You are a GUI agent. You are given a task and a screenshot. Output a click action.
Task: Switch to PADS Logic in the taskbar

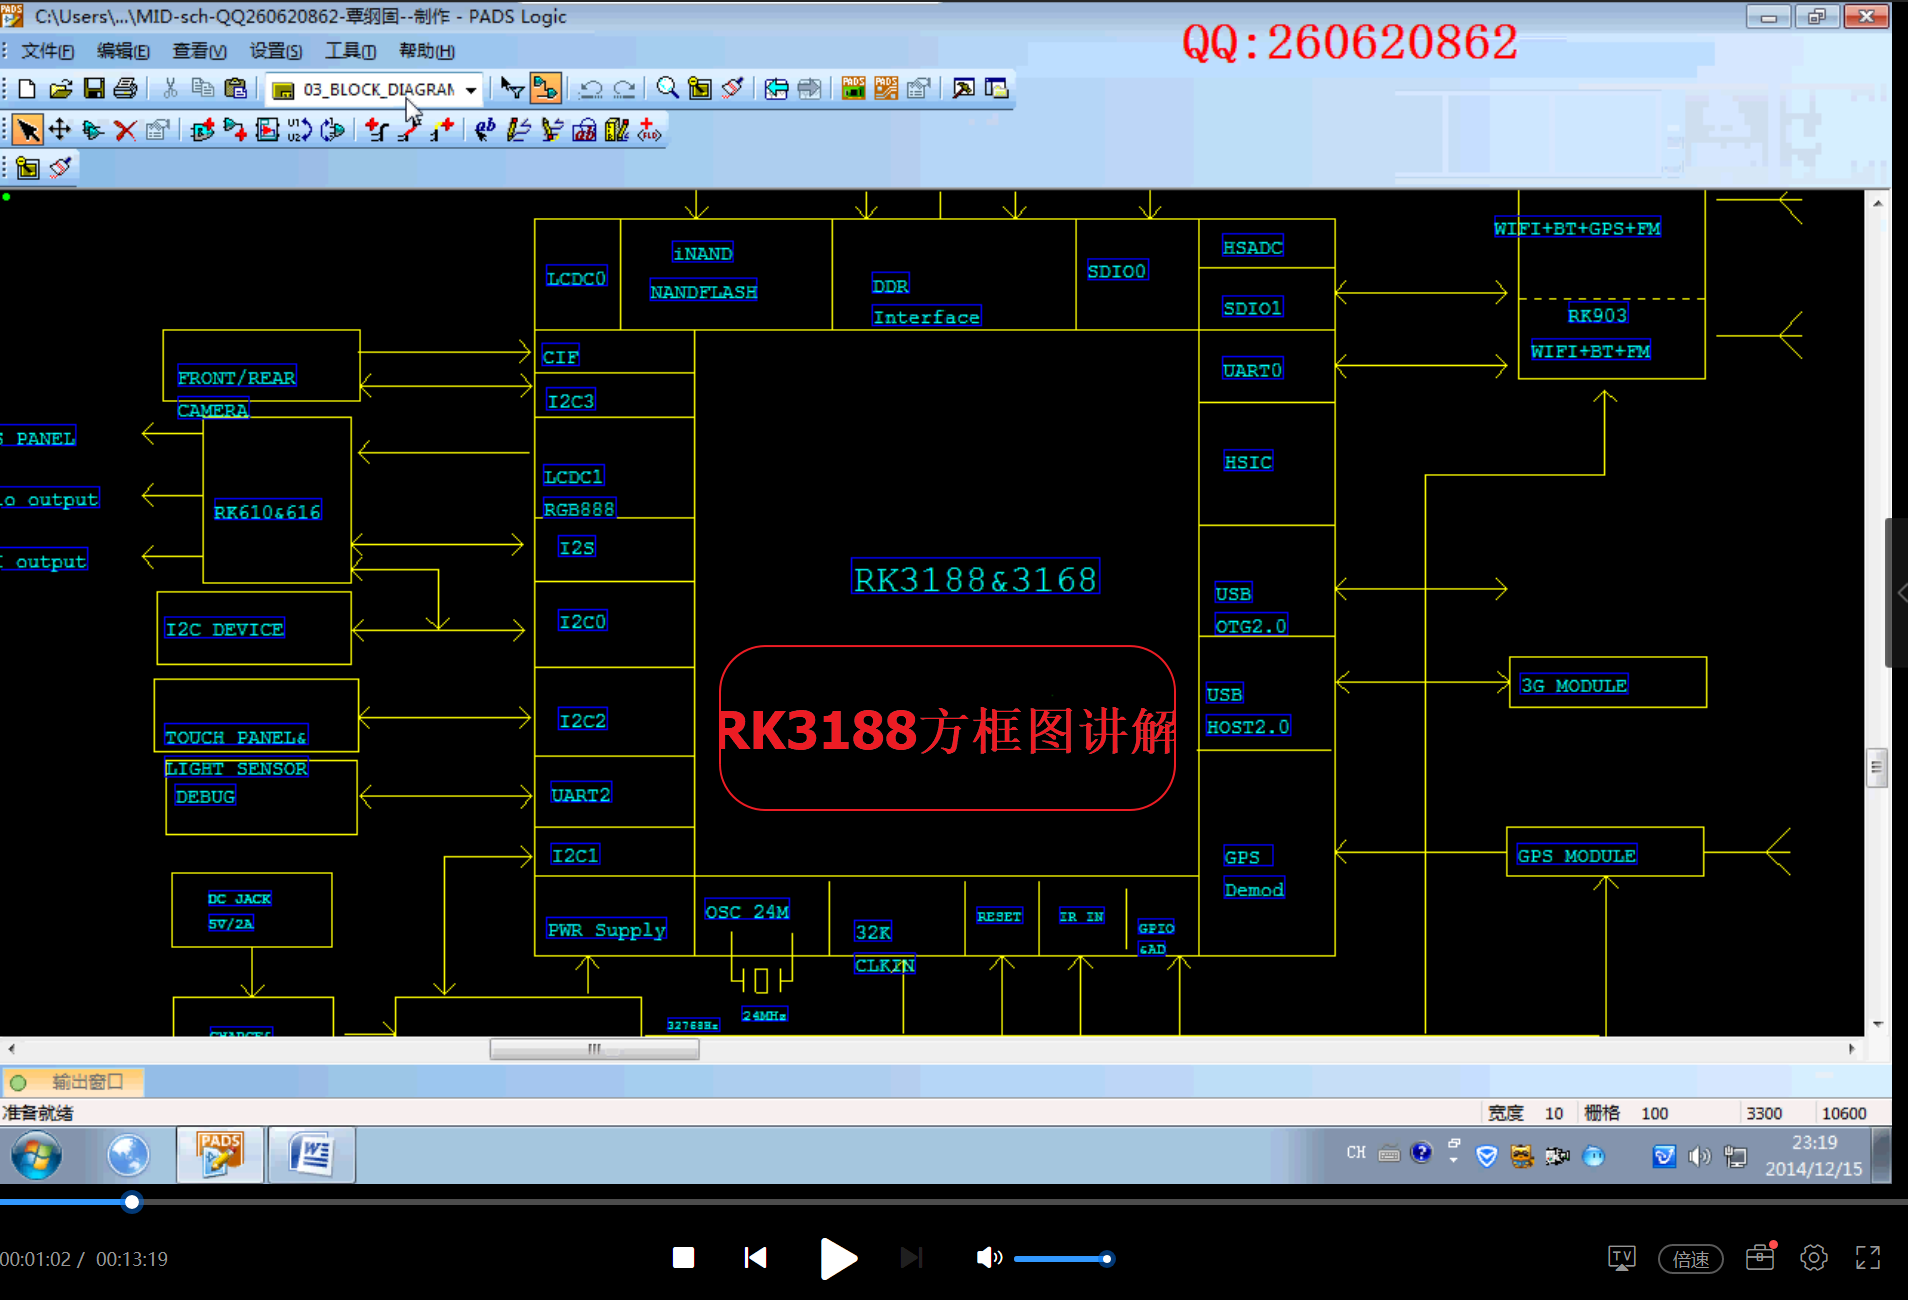point(220,1155)
